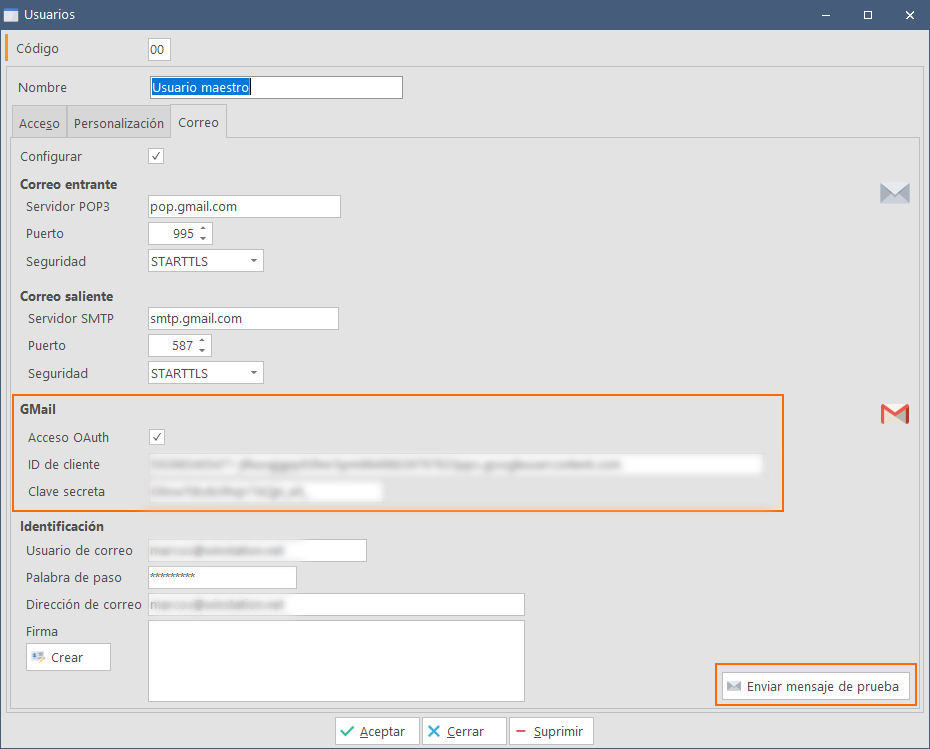This screenshot has height=749, width=930.
Task: Maximize the Usuarios window
Action: pos(868,15)
